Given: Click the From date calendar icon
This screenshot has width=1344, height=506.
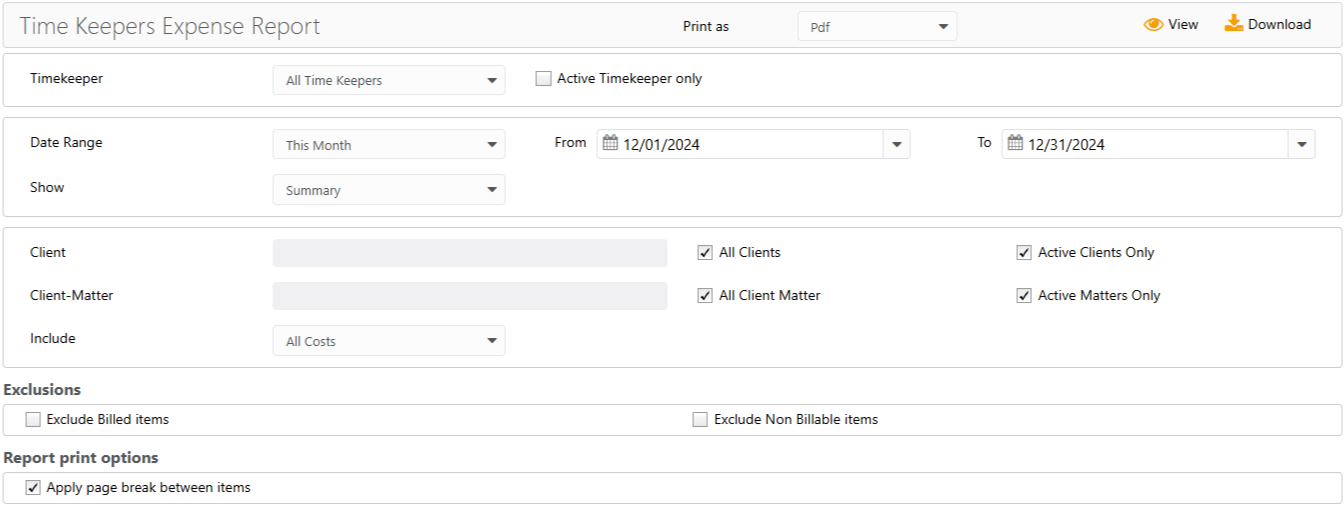Looking at the screenshot, I should tap(610, 143).
